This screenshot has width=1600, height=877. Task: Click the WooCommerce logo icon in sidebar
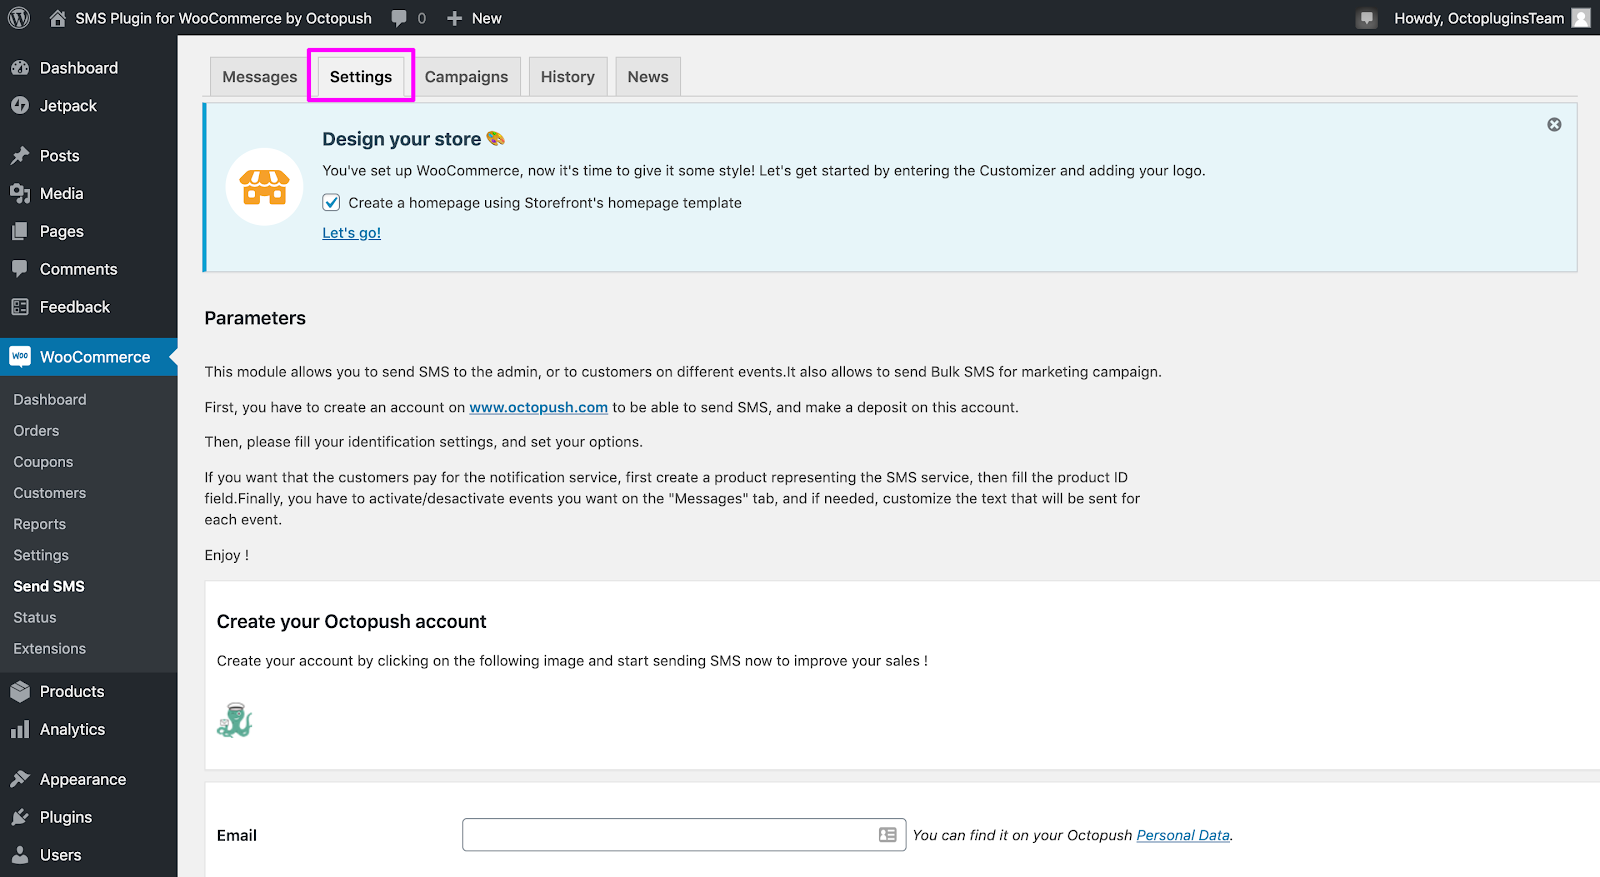coord(20,356)
